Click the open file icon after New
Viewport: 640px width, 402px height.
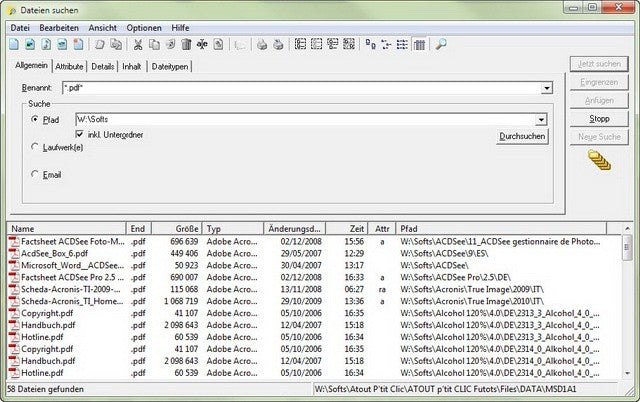100,44
